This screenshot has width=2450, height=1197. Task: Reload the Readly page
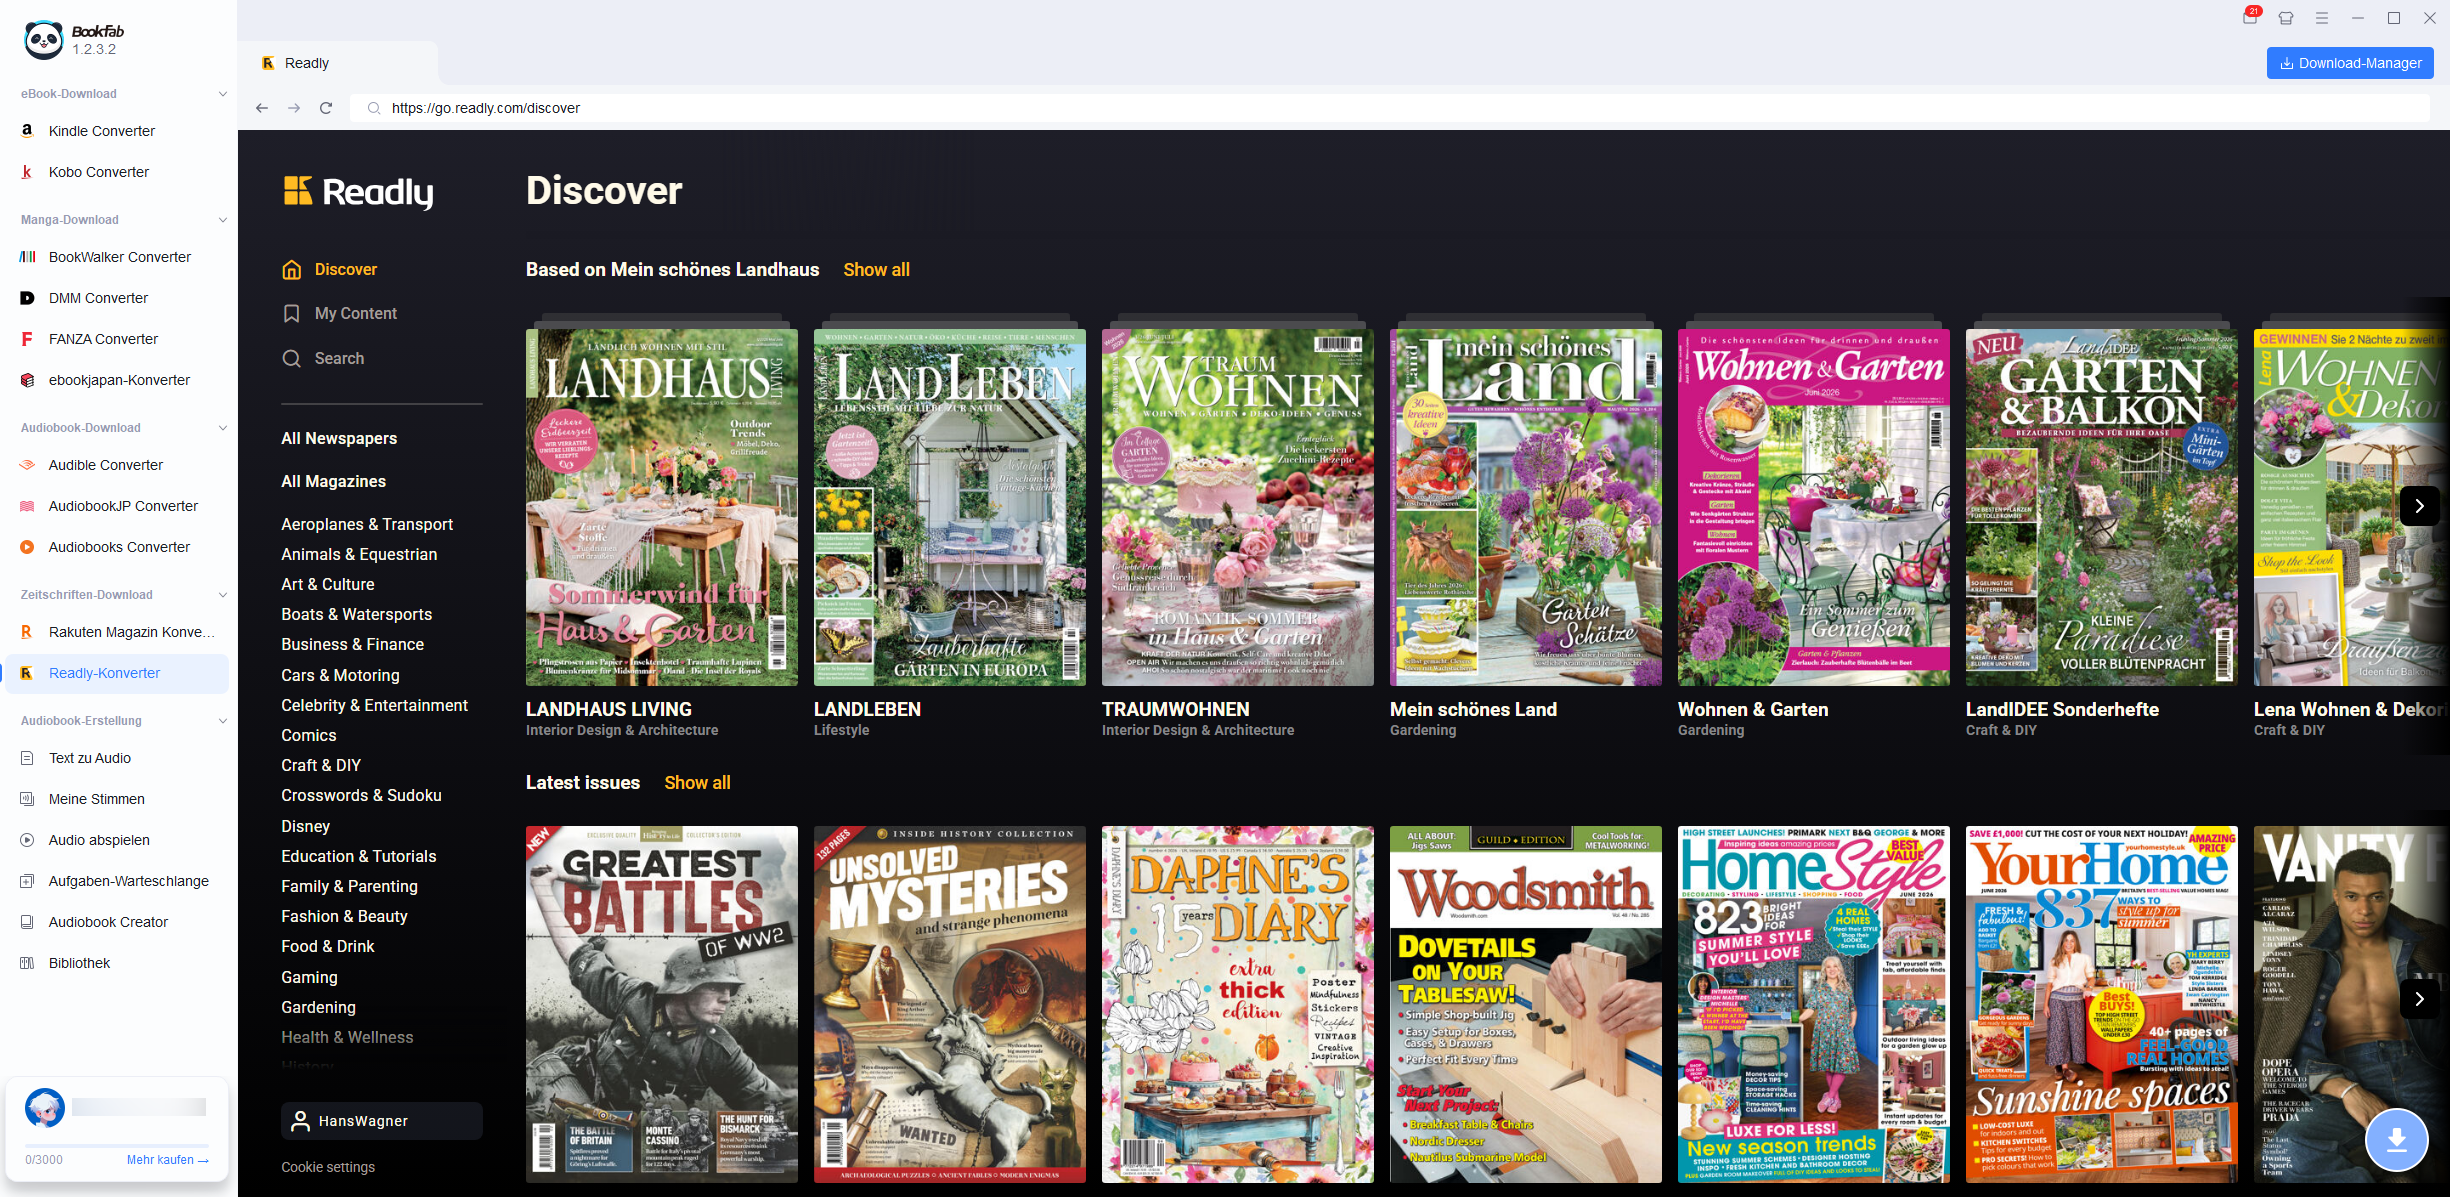326,108
